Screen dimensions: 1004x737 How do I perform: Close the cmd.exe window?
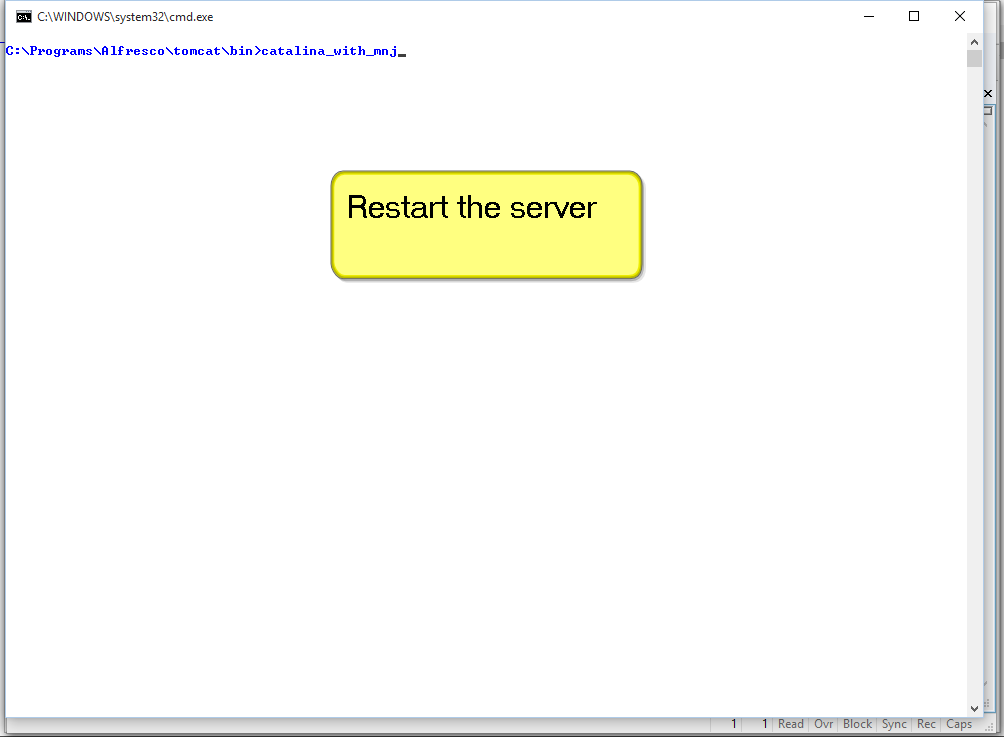click(x=960, y=16)
